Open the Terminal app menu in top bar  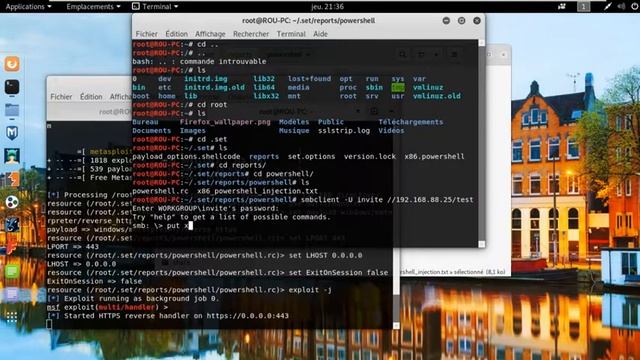coord(156,7)
